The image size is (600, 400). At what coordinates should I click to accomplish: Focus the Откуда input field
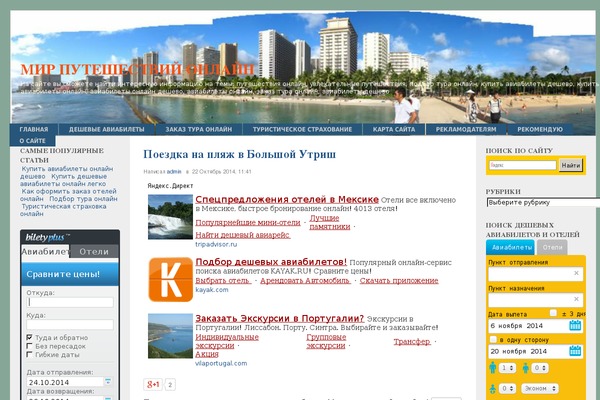coord(70,302)
